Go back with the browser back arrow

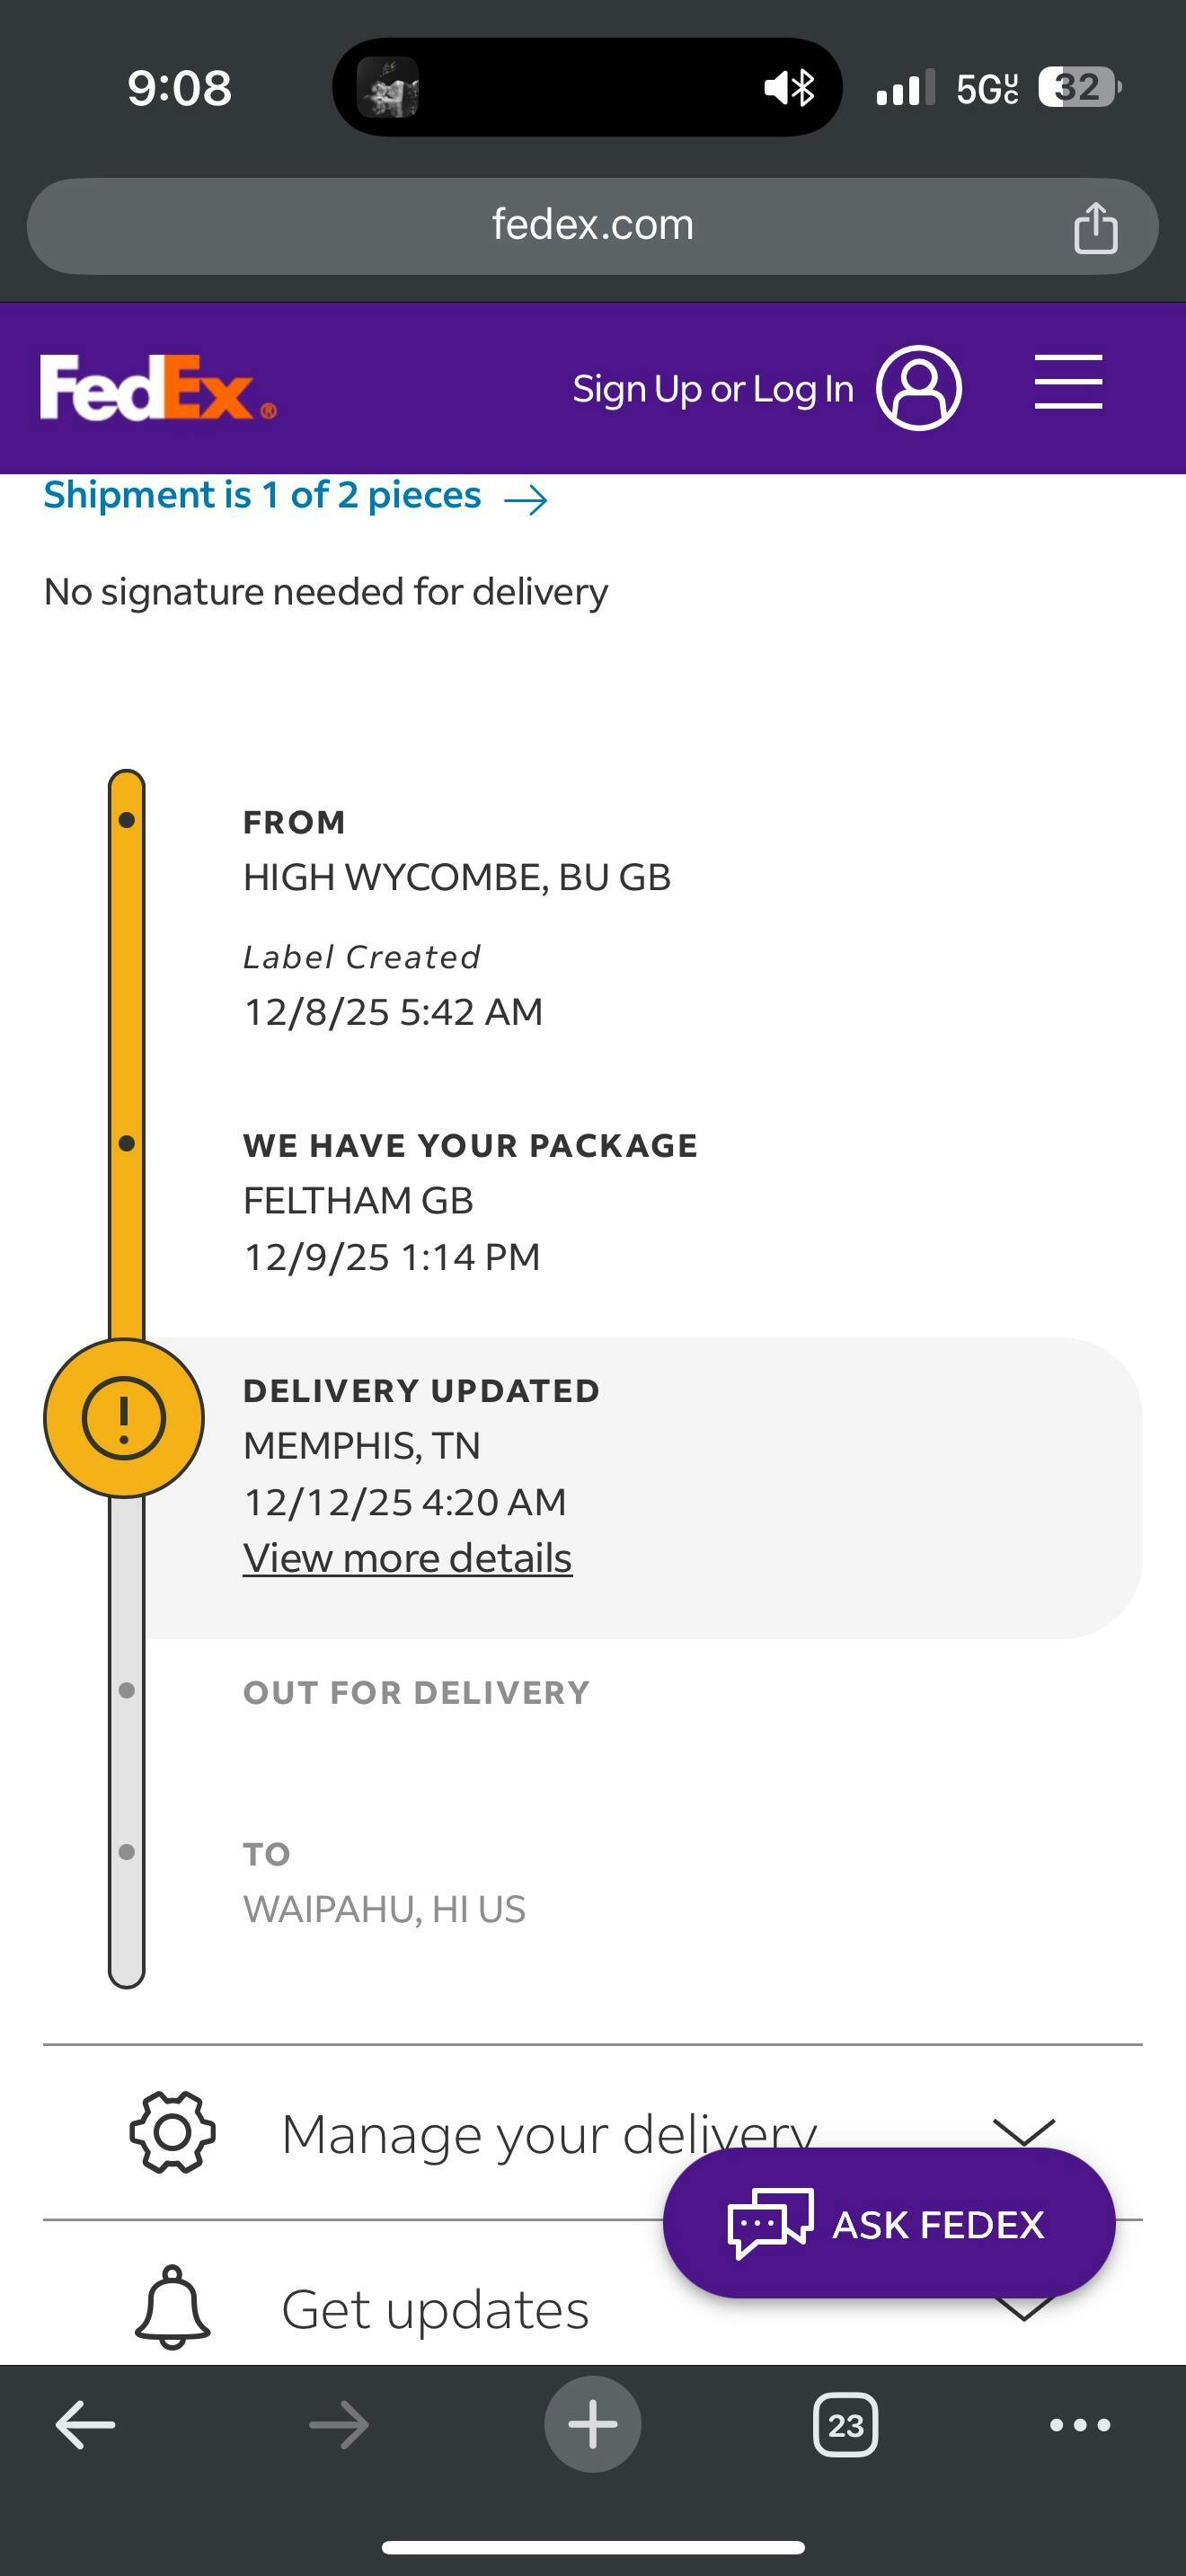tap(85, 2424)
